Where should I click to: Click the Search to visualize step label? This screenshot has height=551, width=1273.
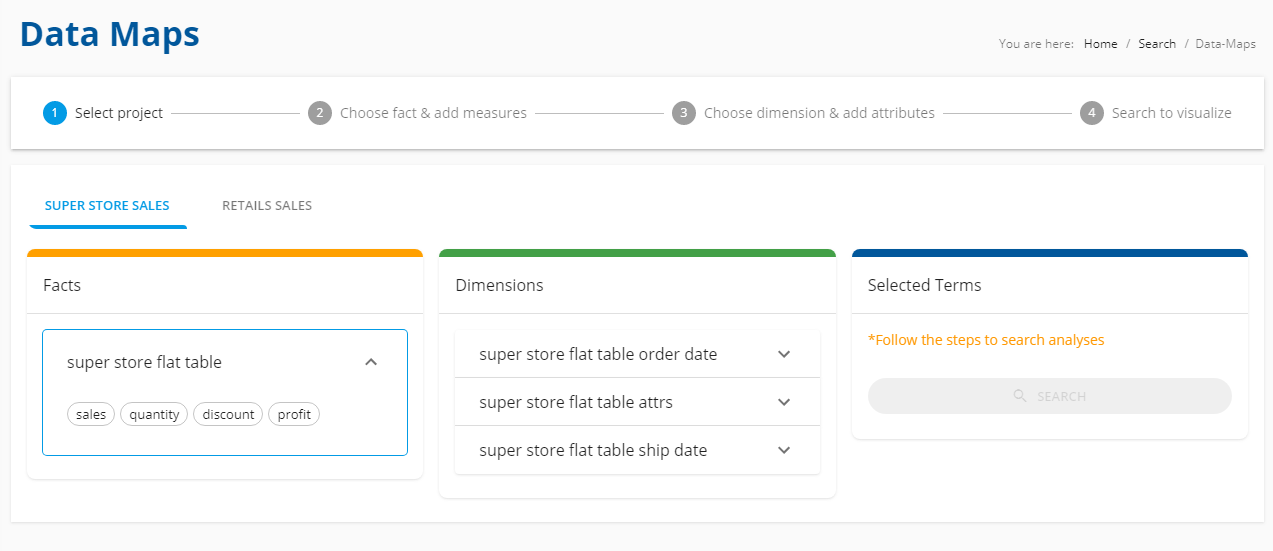point(1172,113)
